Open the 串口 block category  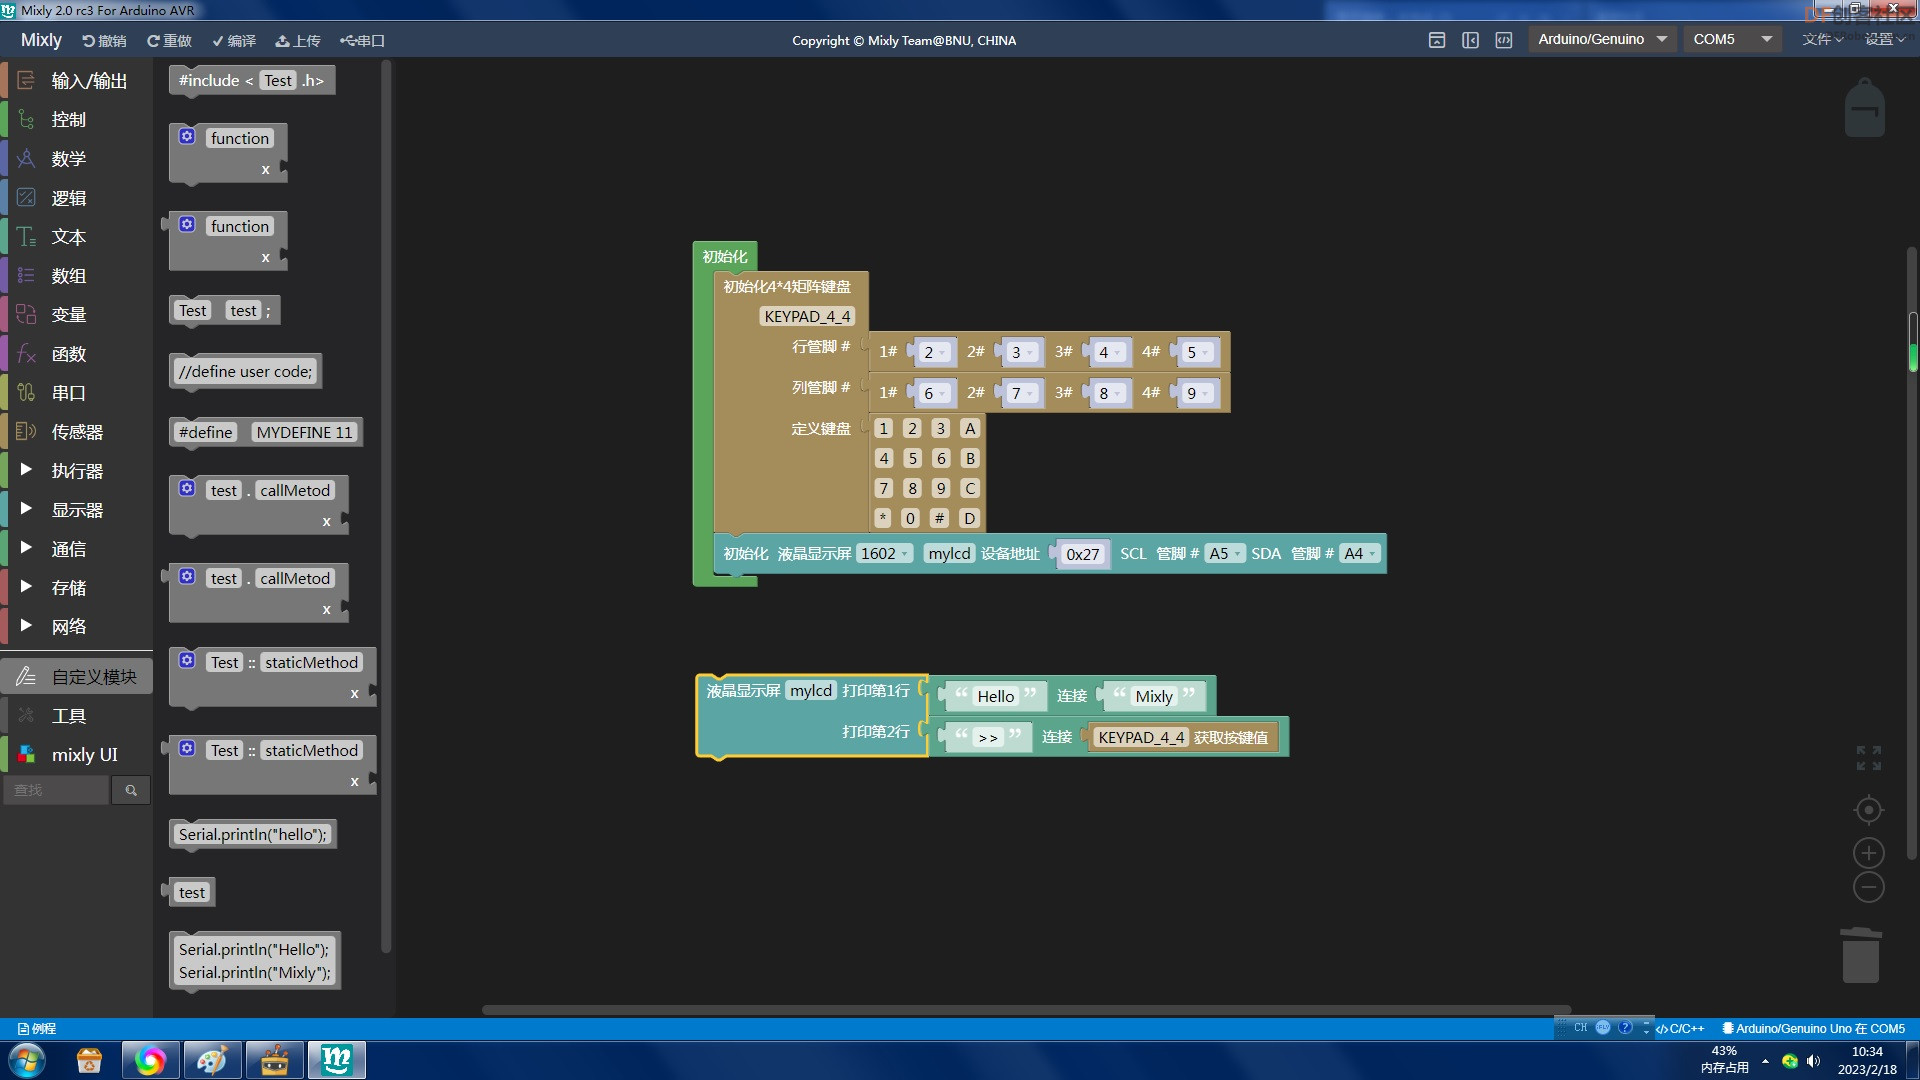click(78, 393)
